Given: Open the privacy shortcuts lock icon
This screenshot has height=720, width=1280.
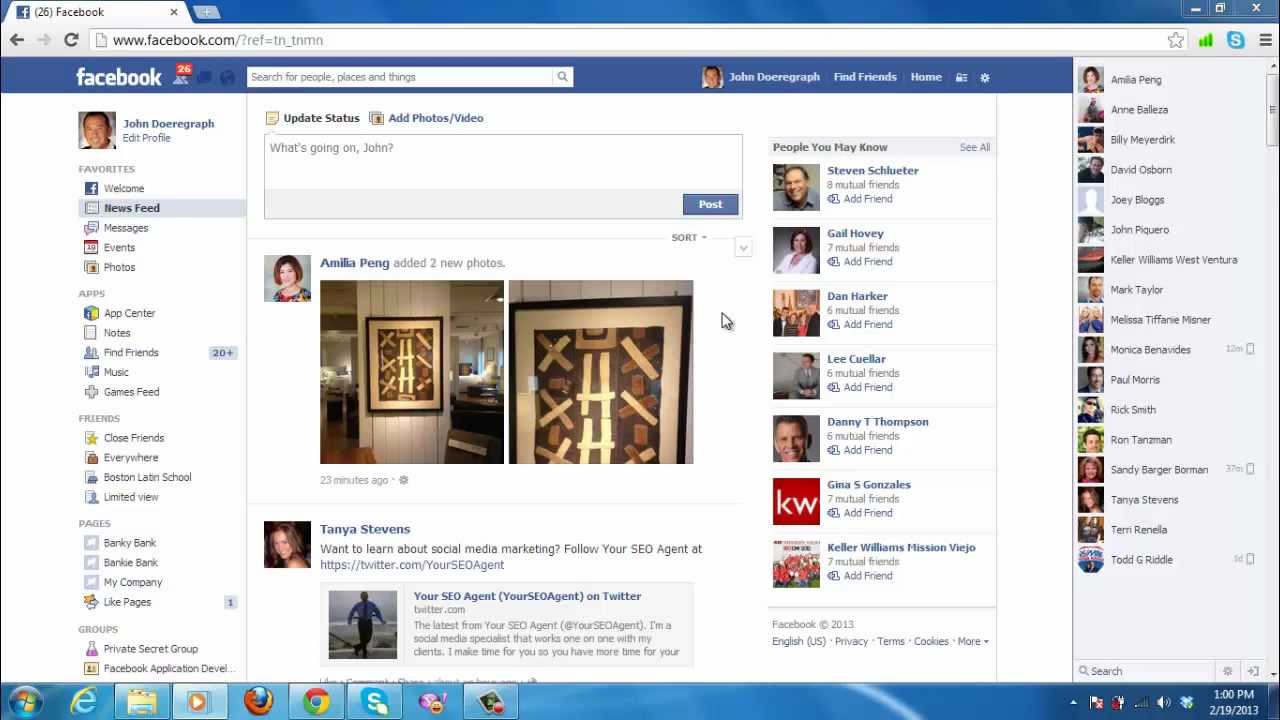Looking at the screenshot, I should [961, 77].
